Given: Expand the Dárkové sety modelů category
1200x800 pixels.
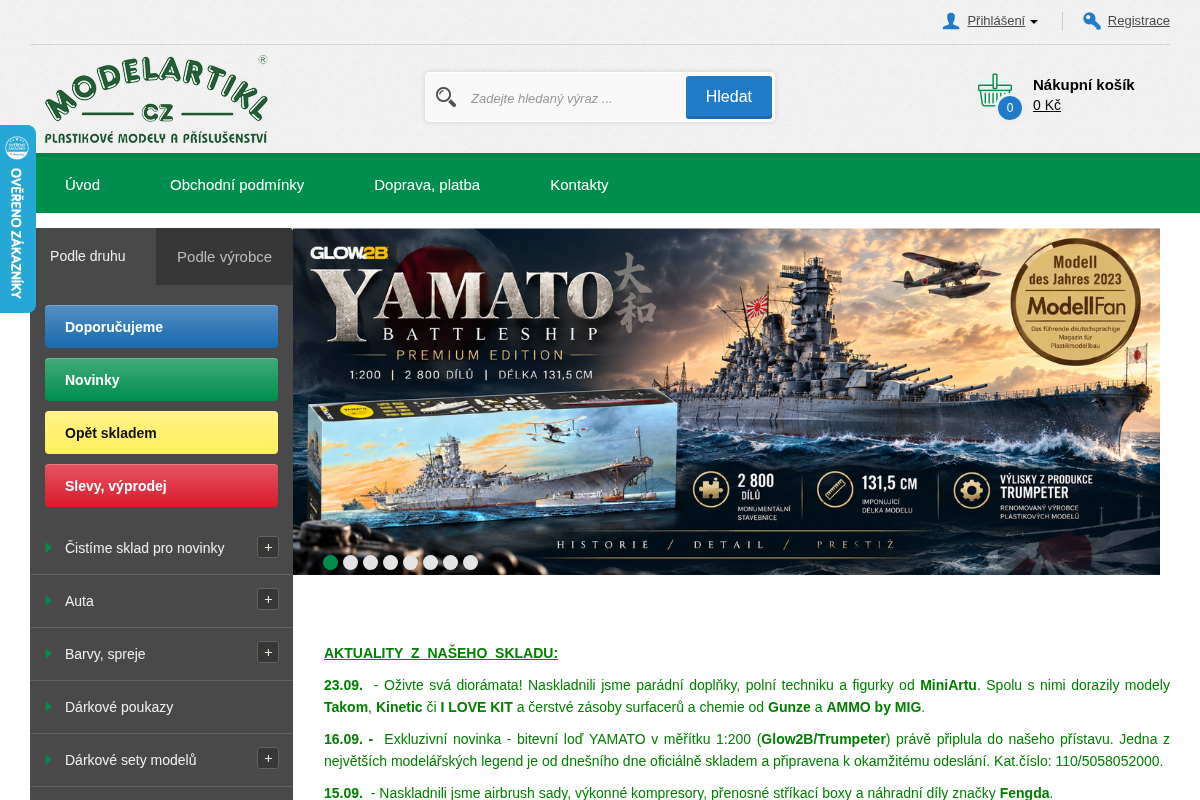Looking at the screenshot, I should coord(268,758).
